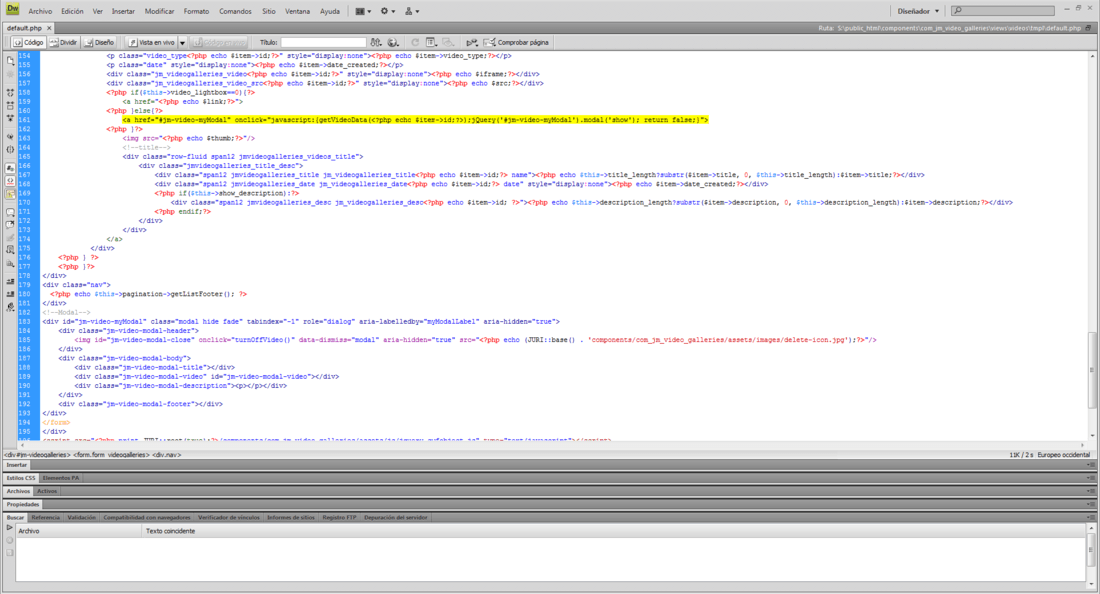The height and width of the screenshot is (594, 1100).
Task: Open the file management icon menu
Action: click(x=376, y=42)
